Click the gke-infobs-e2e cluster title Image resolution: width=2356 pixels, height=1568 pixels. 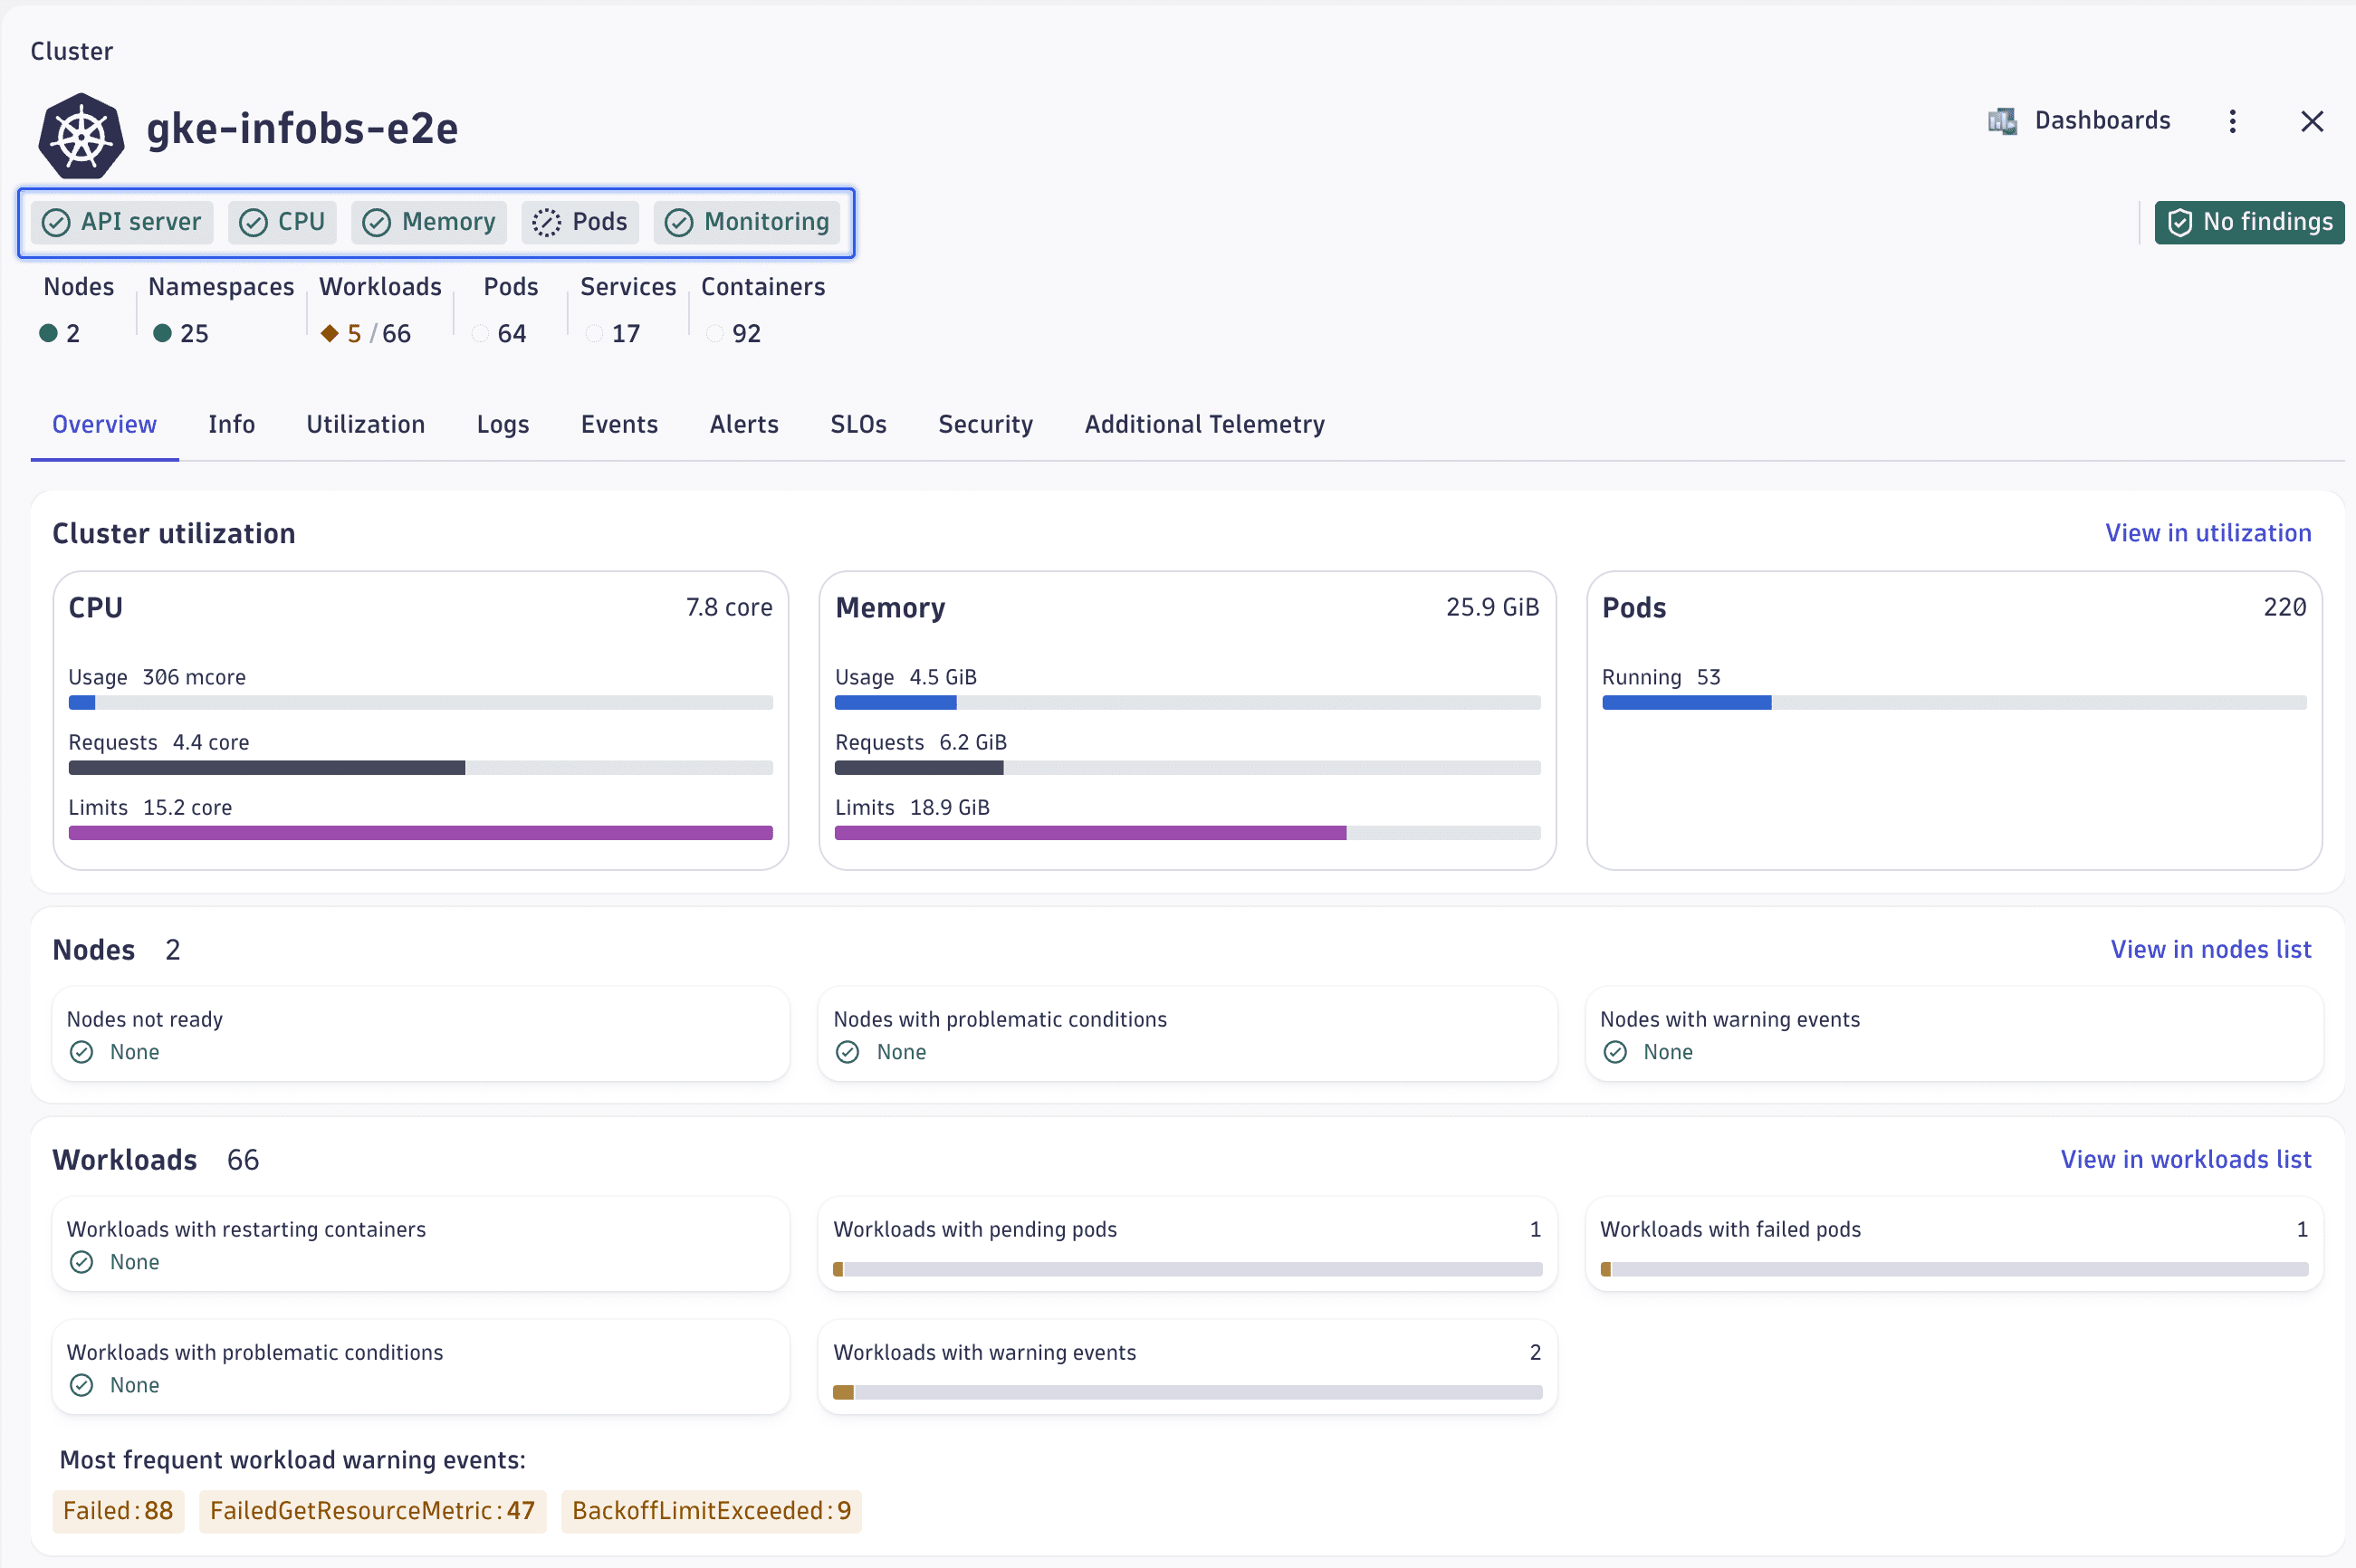[303, 129]
